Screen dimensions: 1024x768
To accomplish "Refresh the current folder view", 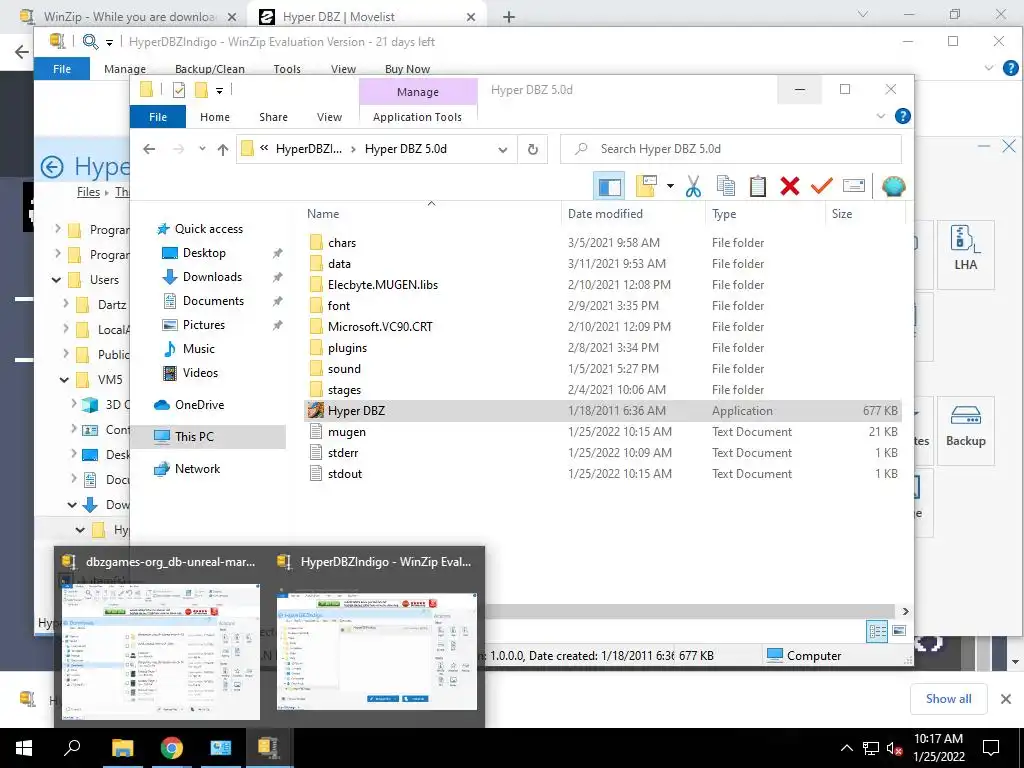I will pyautogui.click(x=533, y=150).
